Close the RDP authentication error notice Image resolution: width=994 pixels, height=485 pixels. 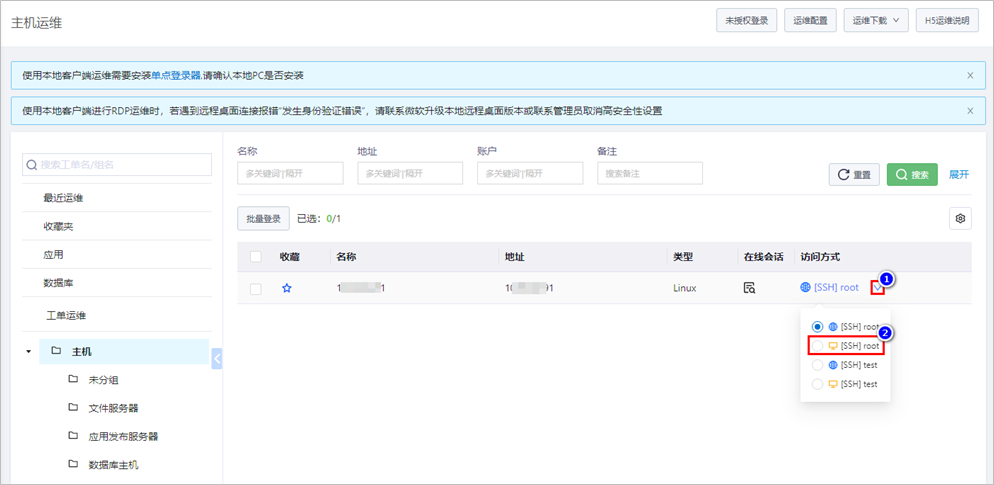pos(969,111)
